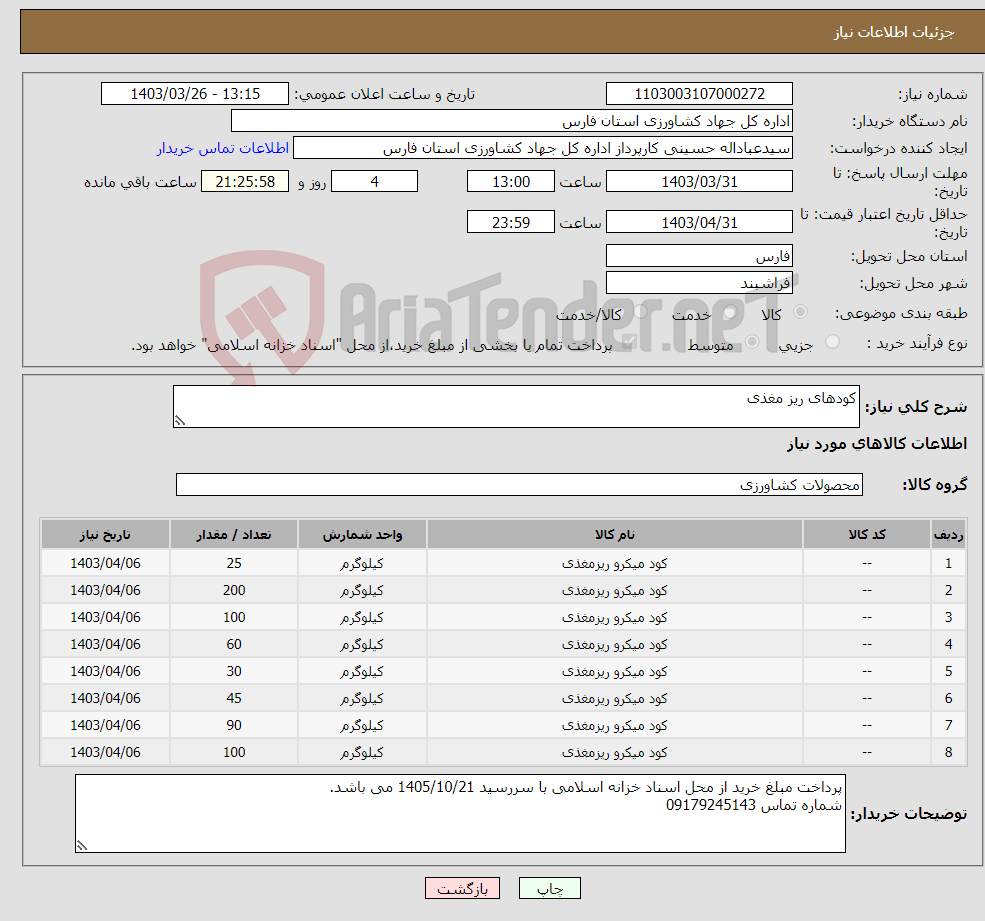Screen dimensions: 985x921
Task: Open the اطلاعات تماس خریدار link
Action: click(223, 148)
